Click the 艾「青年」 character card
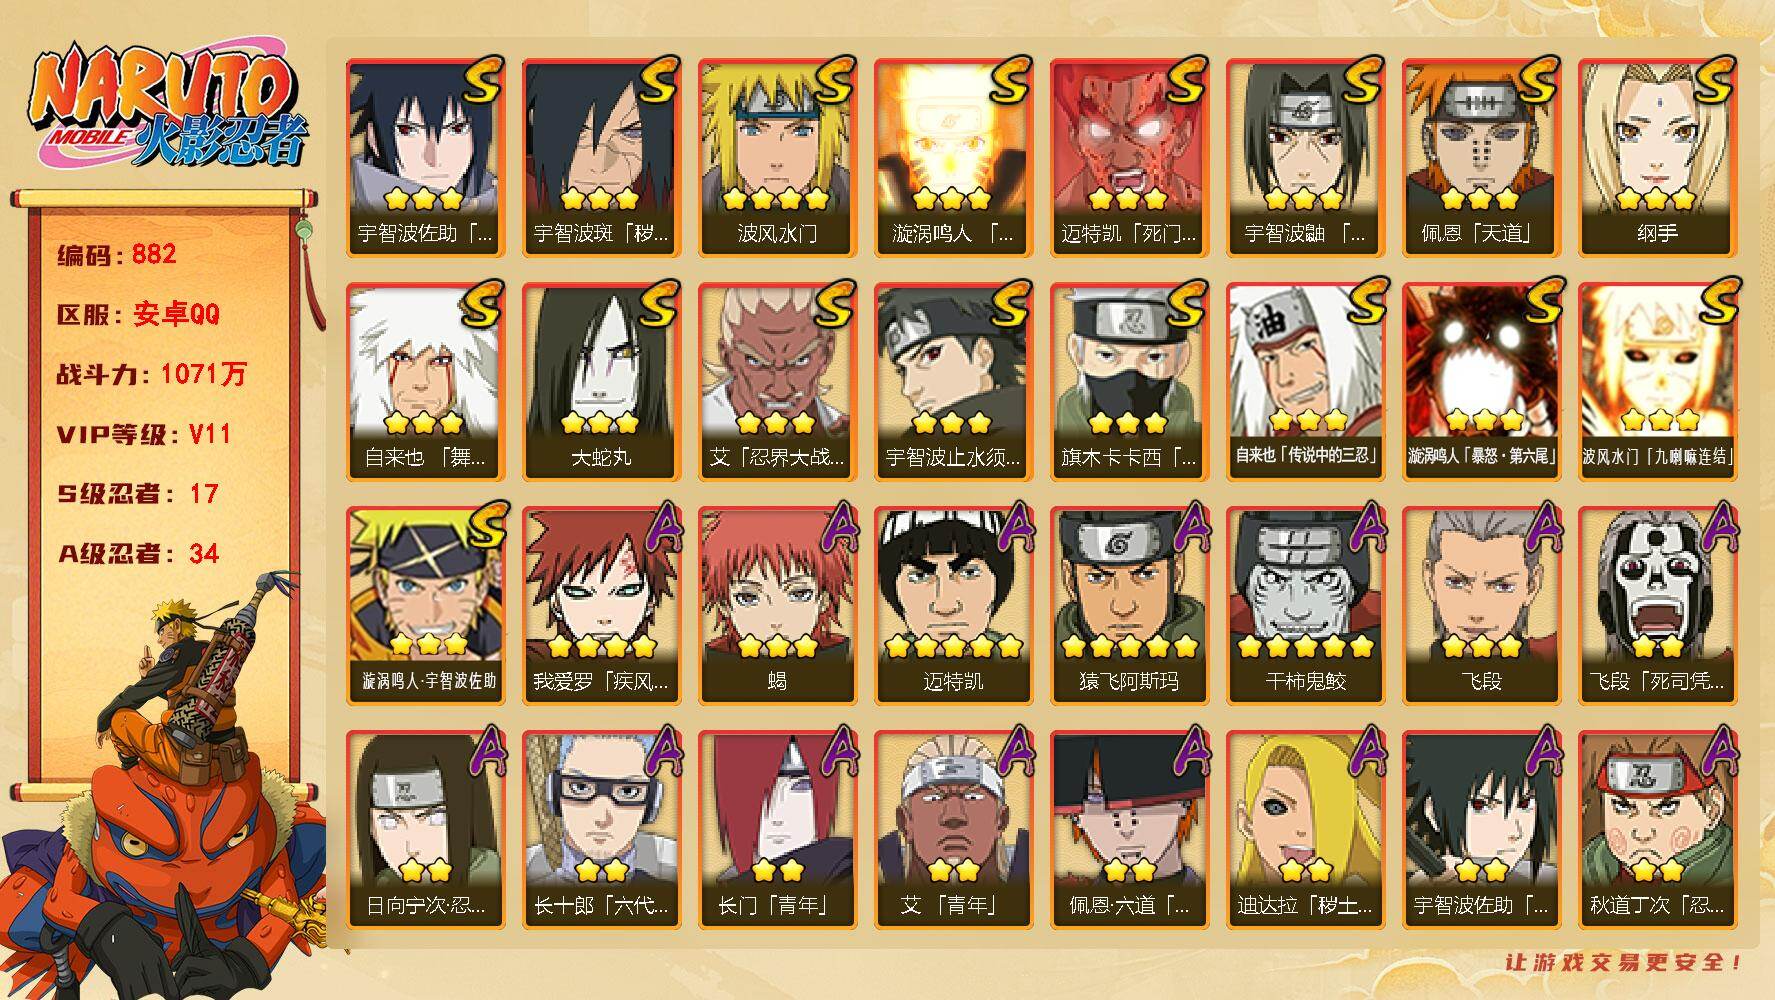The height and width of the screenshot is (1000, 1775). coord(953,830)
